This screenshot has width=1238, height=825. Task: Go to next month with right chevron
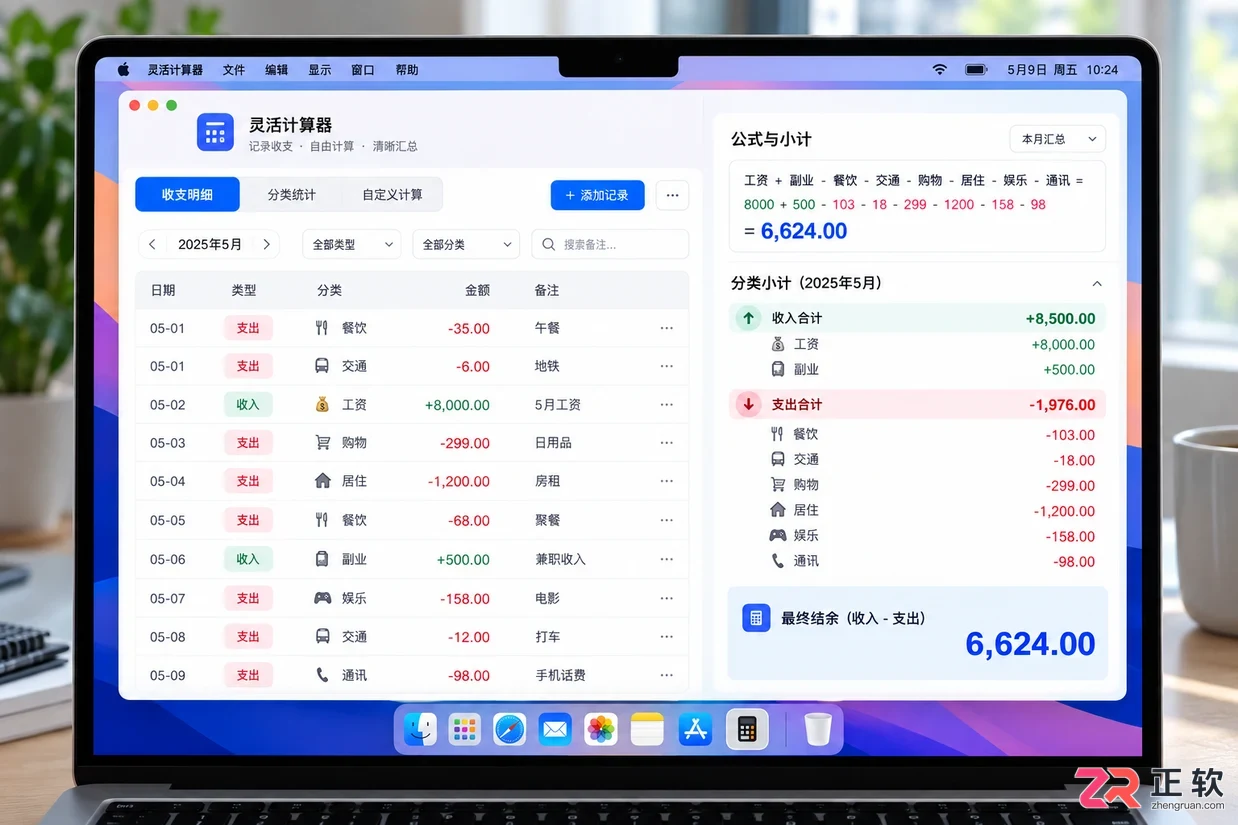[267, 244]
